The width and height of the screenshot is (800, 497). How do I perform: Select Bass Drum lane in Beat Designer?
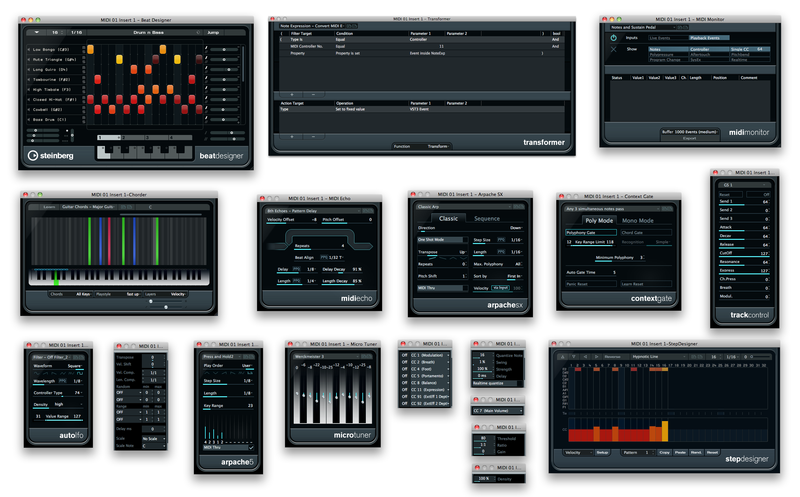click(47, 119)
